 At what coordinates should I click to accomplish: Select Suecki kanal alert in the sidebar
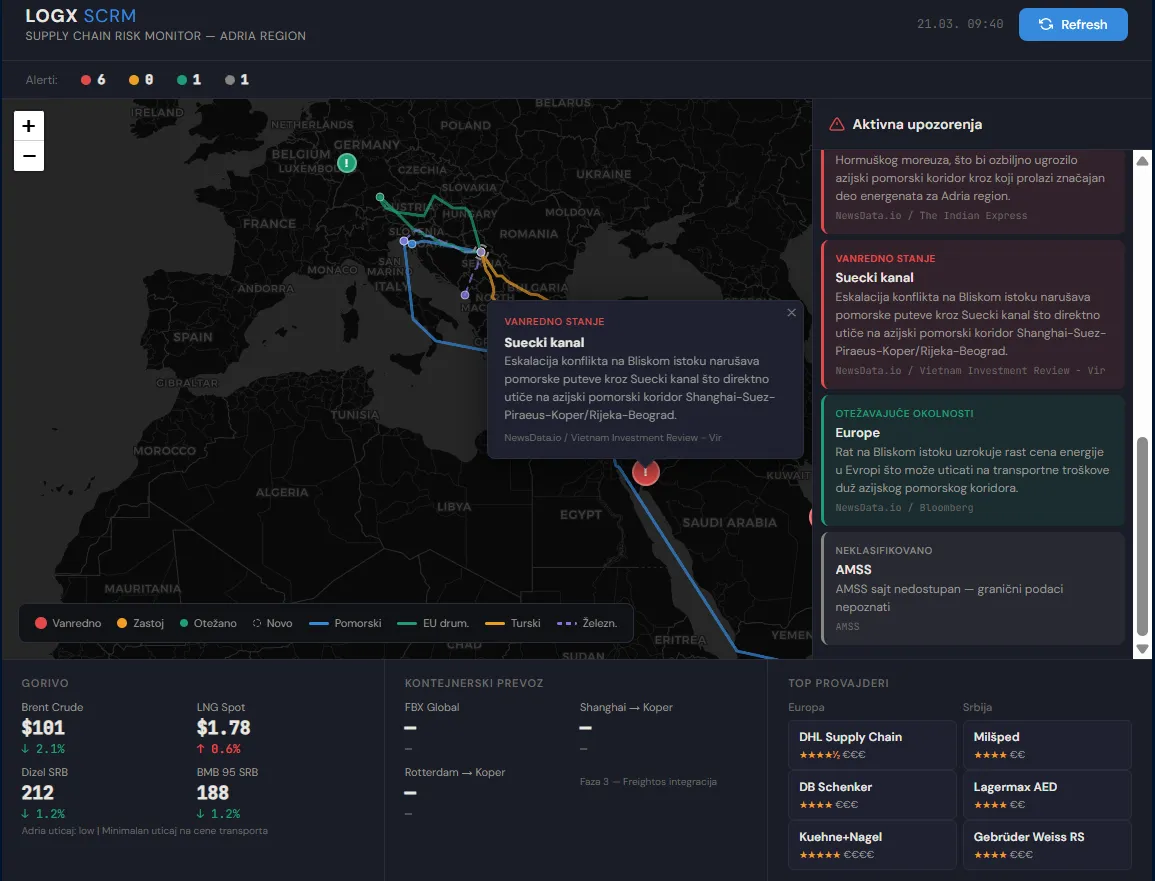tap(973, 313)
